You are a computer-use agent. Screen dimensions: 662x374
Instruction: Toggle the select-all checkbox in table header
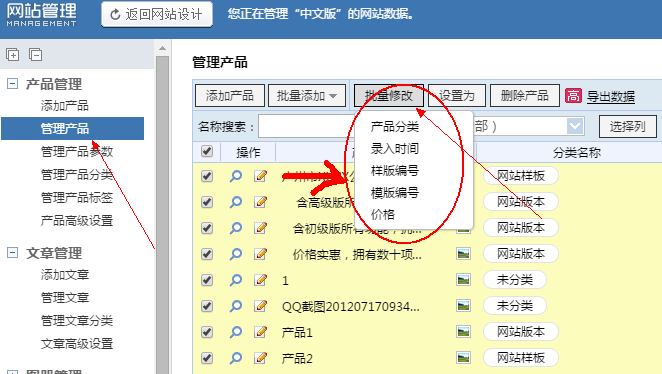point(207,151)
